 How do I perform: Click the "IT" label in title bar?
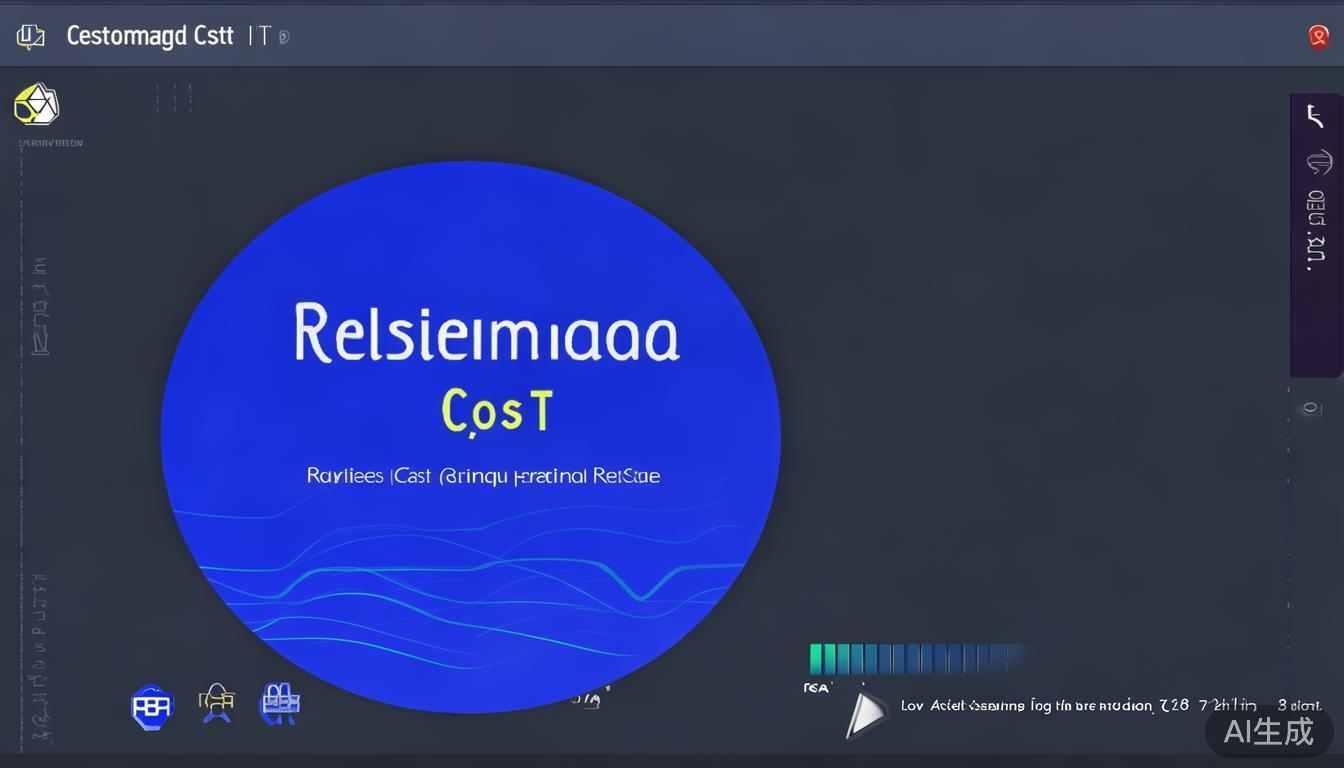coord(259,36)
